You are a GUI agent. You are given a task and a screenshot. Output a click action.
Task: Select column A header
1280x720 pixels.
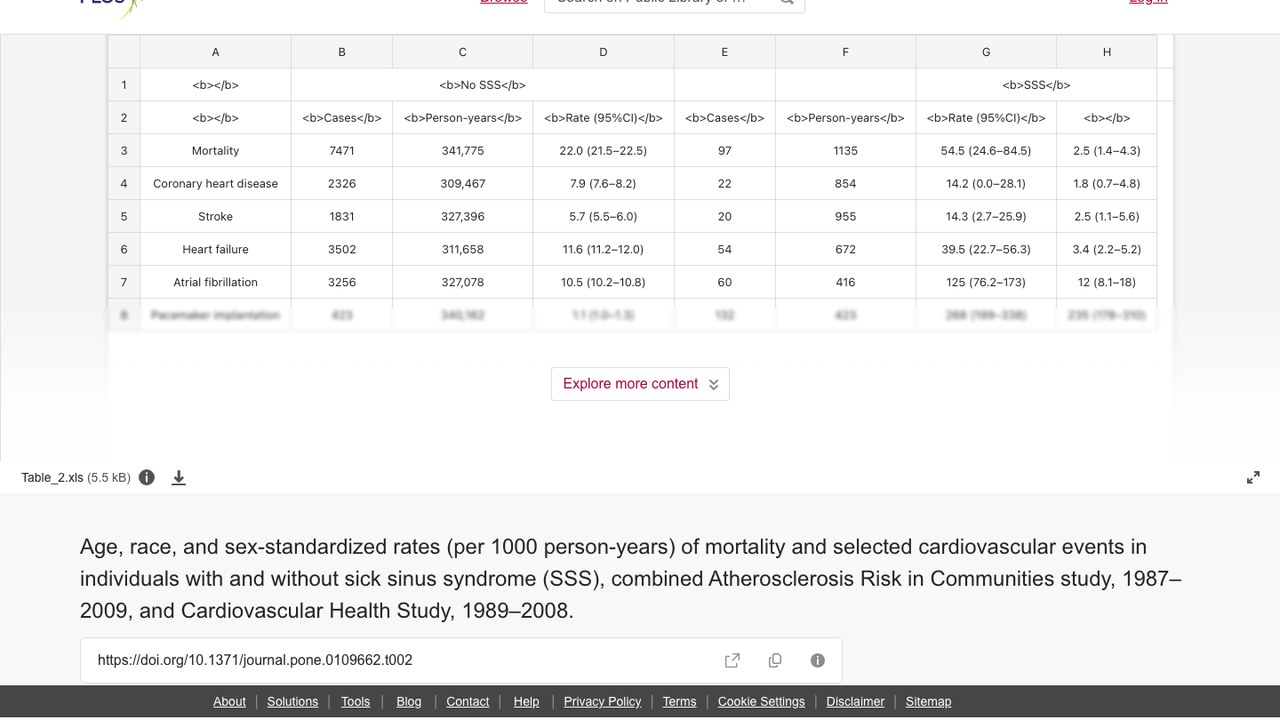click(215, 52)
